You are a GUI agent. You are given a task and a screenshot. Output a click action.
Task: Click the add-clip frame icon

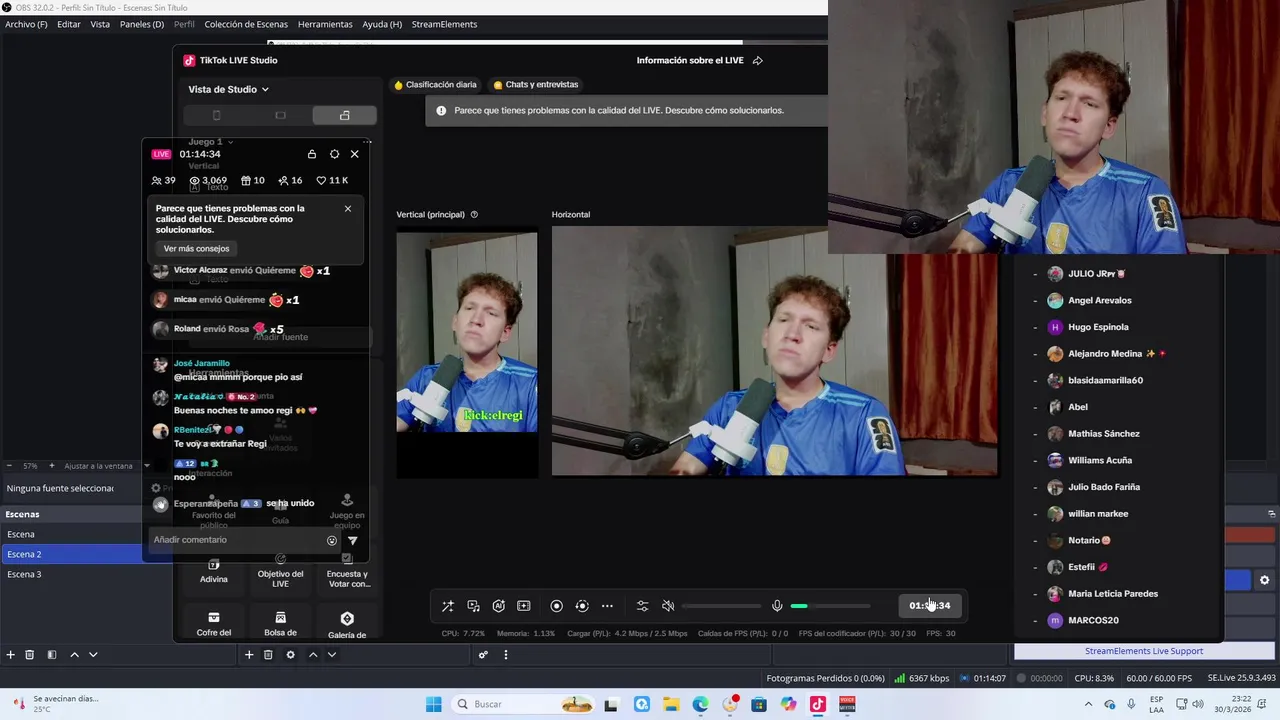523,606
